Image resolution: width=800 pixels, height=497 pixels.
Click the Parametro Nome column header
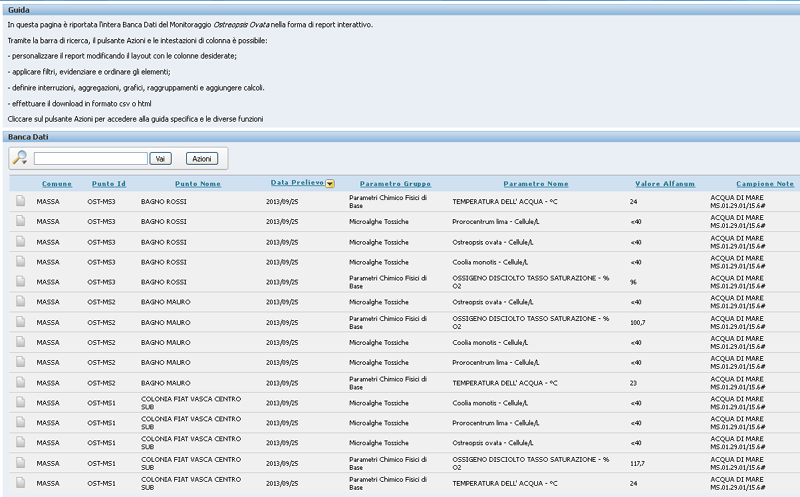(x=535, y=184)
